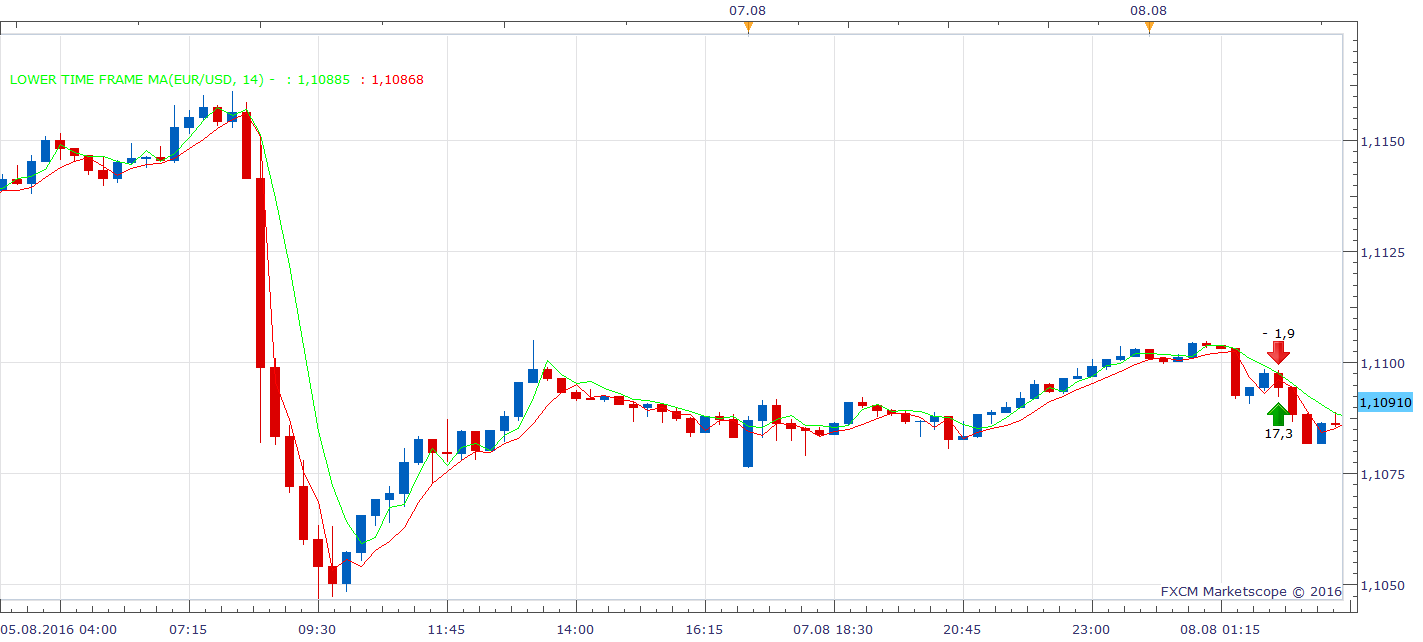Click the 1,1050 price axis label
1423x642 pixels.
click(x=1382, y=585)
